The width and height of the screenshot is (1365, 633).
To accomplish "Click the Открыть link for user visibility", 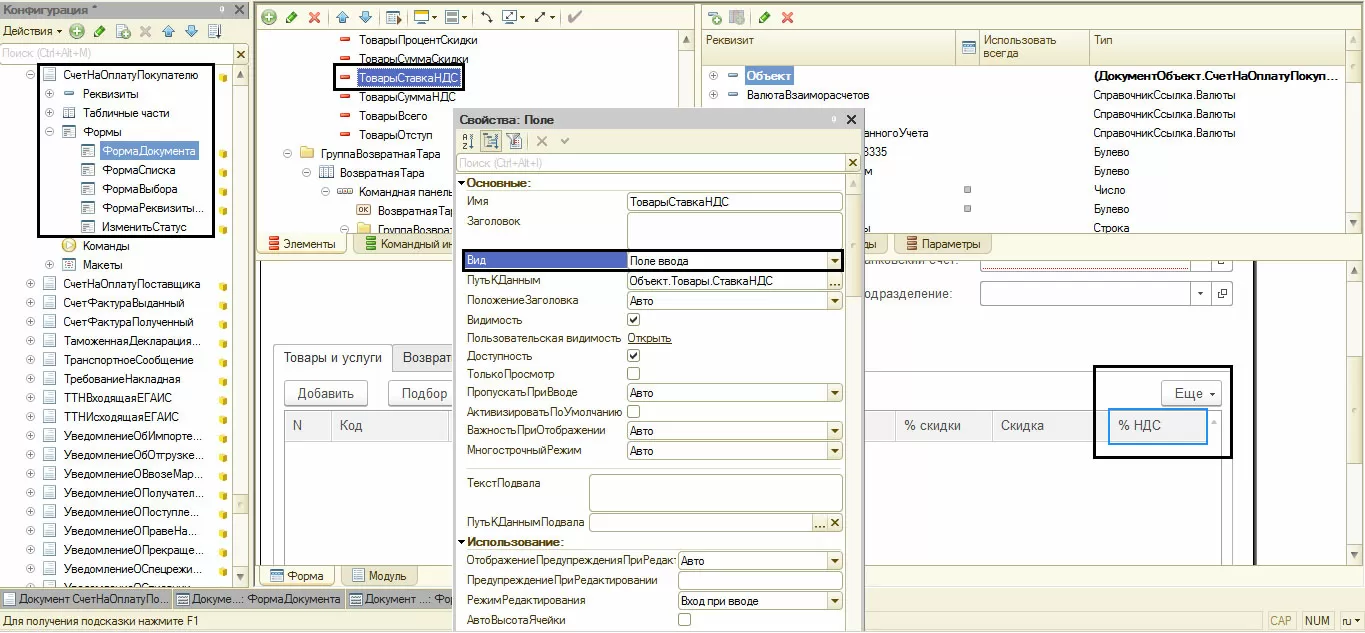I will 649,338.
